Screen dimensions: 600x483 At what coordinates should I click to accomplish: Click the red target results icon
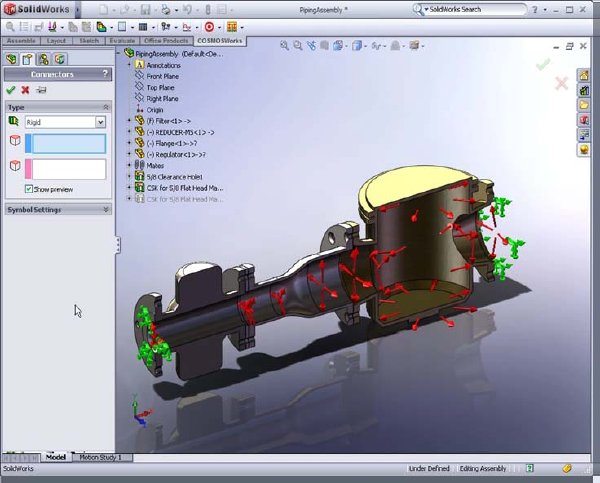pyautogui.click(x=209, y=27)
